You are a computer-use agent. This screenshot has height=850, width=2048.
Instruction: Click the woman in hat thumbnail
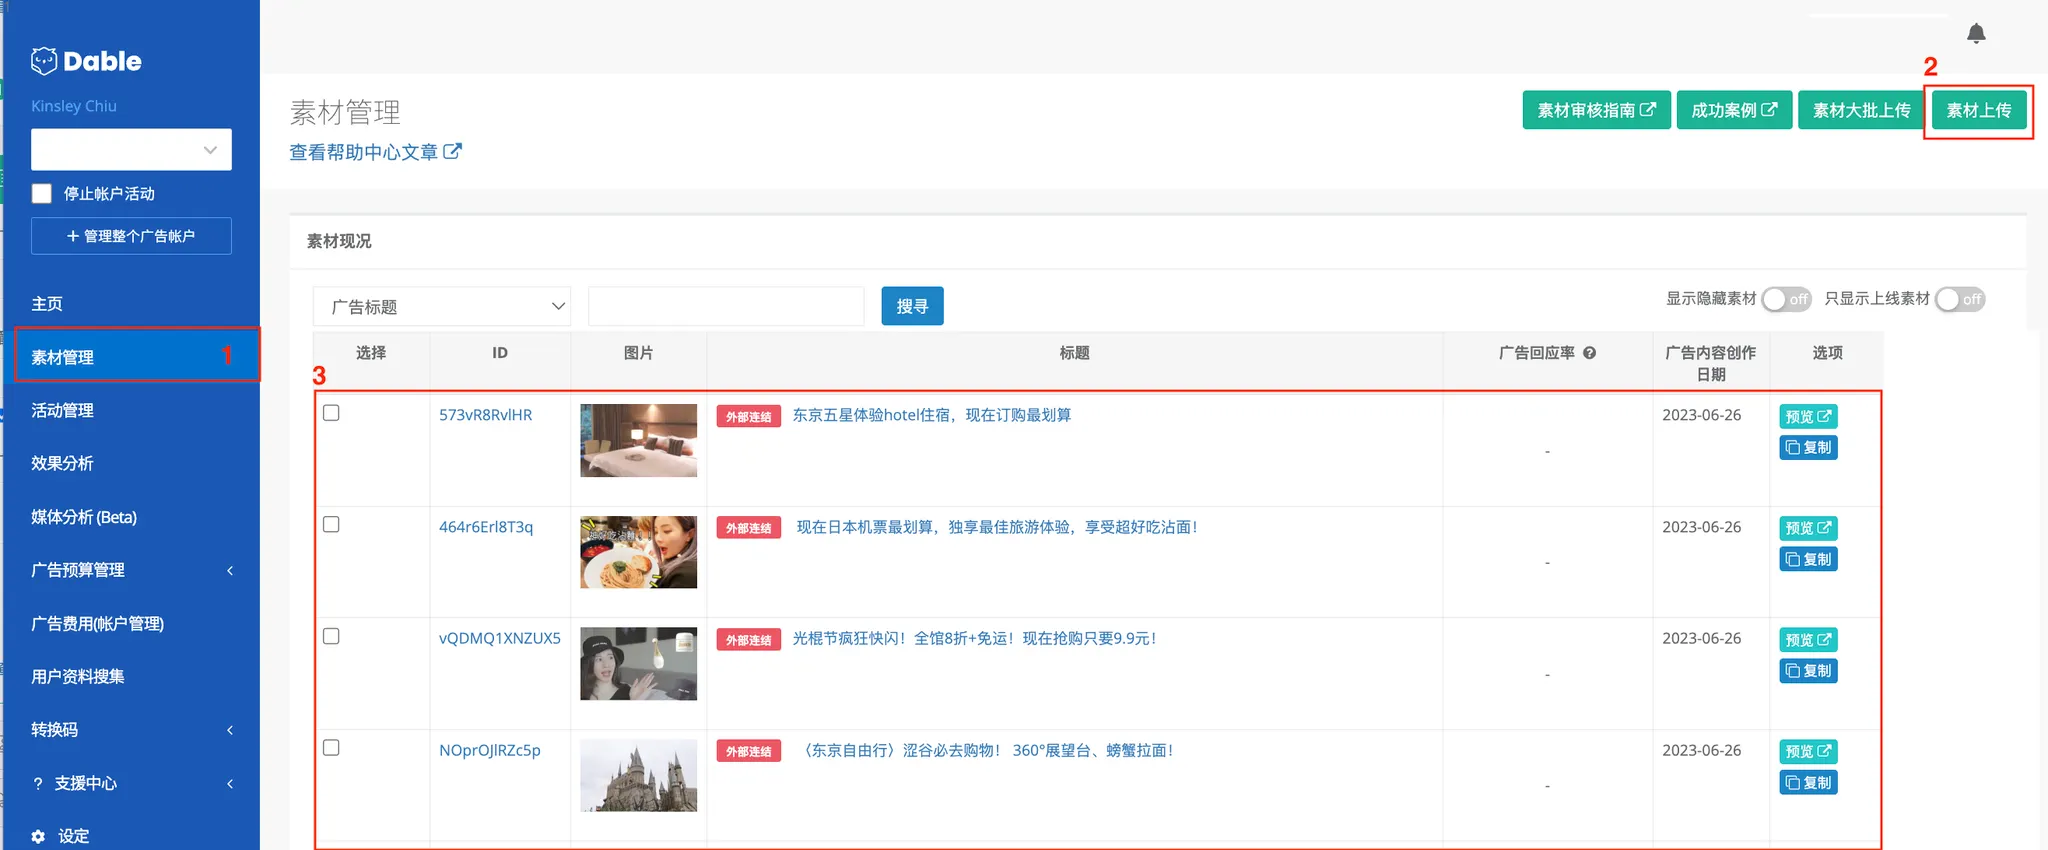tap(638, 663)
